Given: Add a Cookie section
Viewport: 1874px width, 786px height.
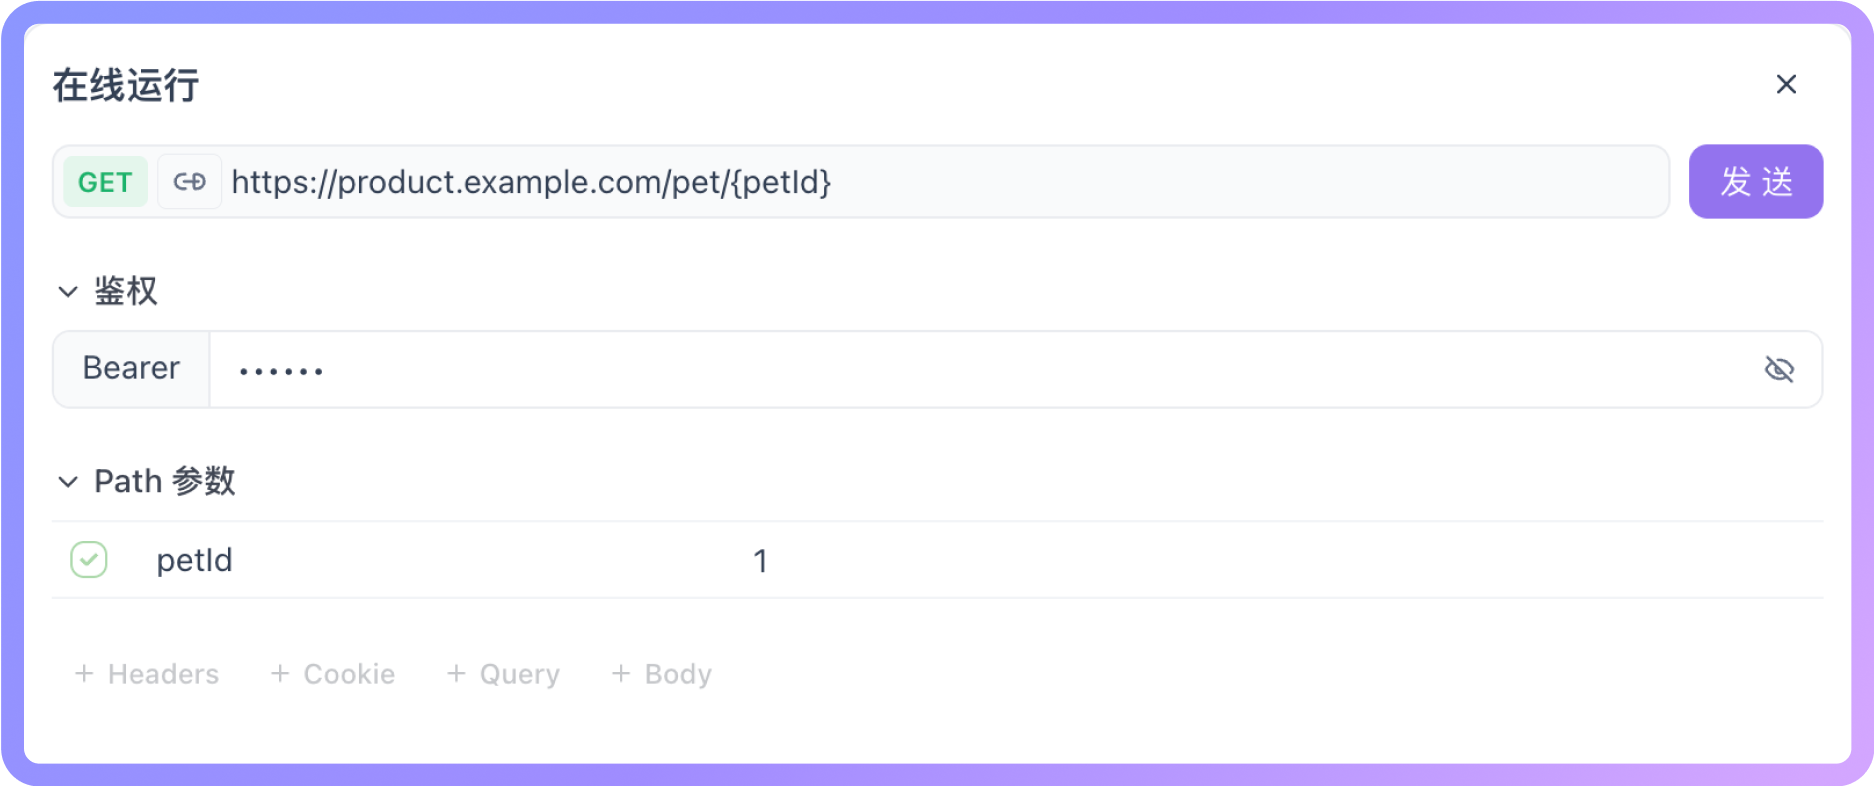Looking at the screenshot, I should point(333,674).
